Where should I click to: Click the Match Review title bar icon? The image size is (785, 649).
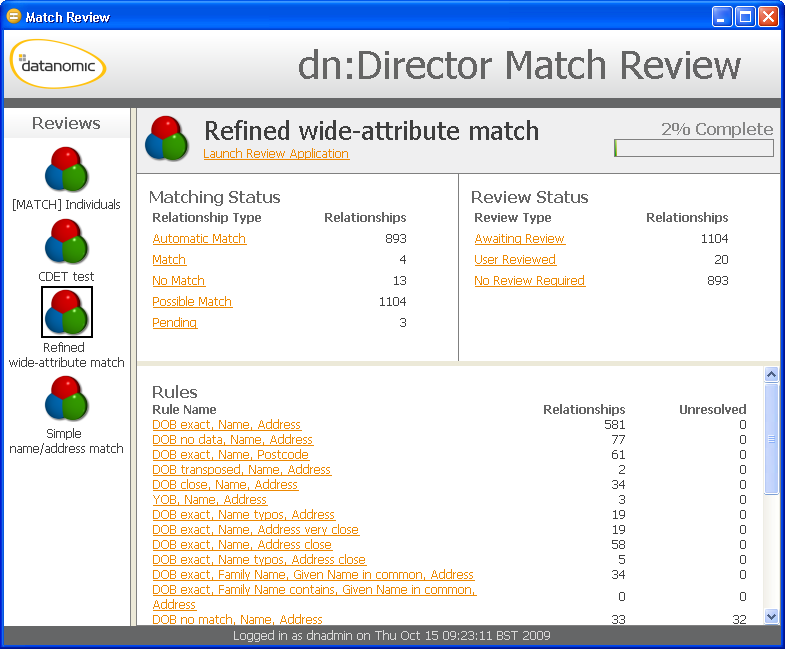pos(14,17)
